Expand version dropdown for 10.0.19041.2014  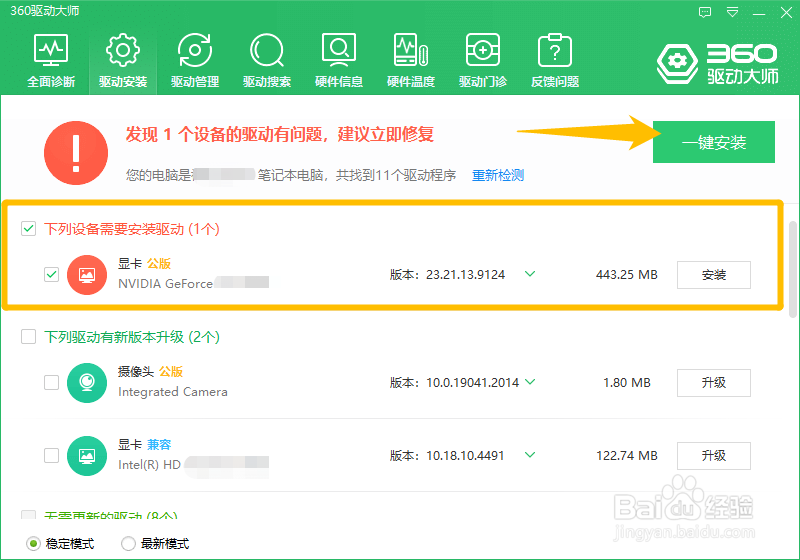(530, 381)
